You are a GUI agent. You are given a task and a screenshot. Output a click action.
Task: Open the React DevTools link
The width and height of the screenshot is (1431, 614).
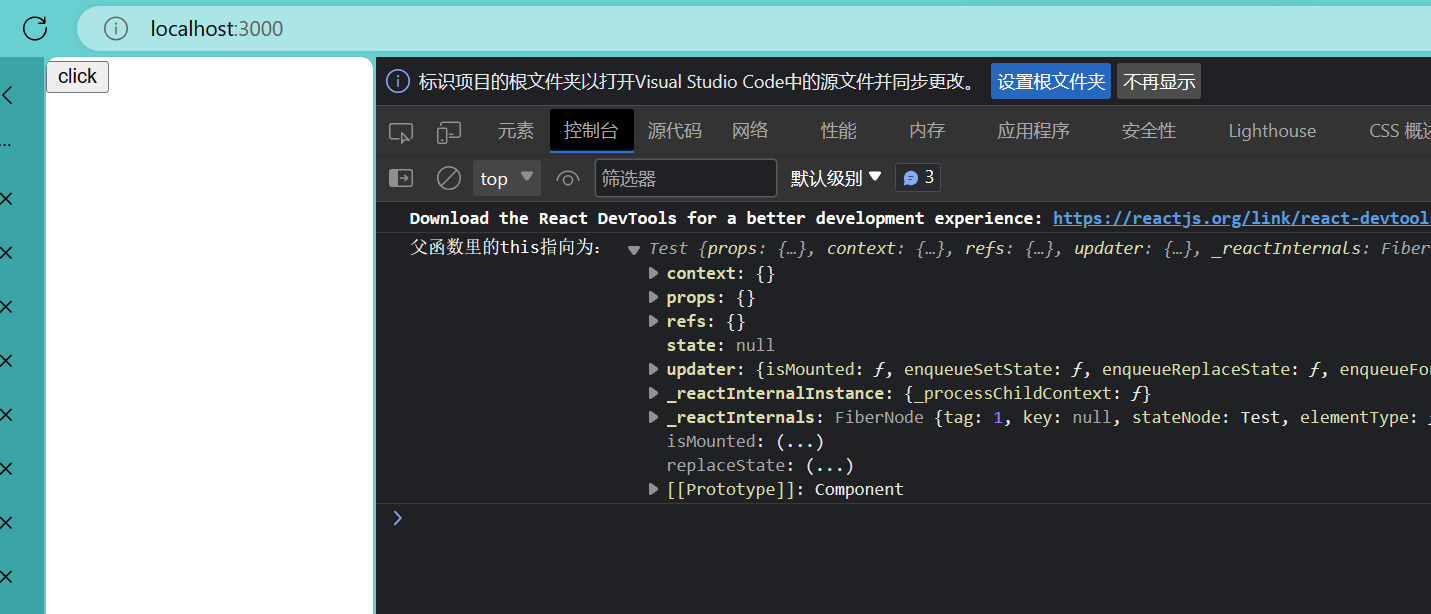click(x=1241, y=218)
